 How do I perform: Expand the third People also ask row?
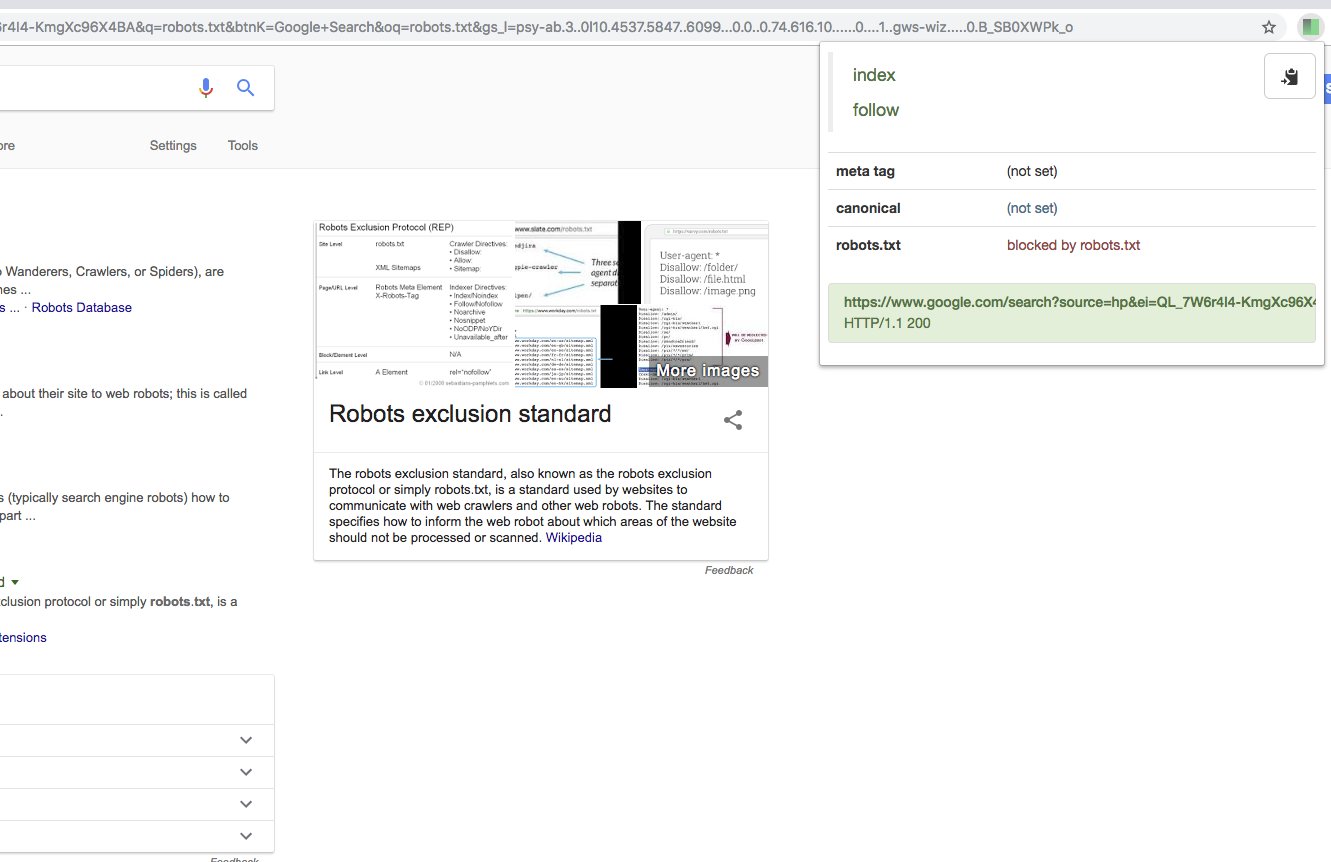tap(246, 804)
